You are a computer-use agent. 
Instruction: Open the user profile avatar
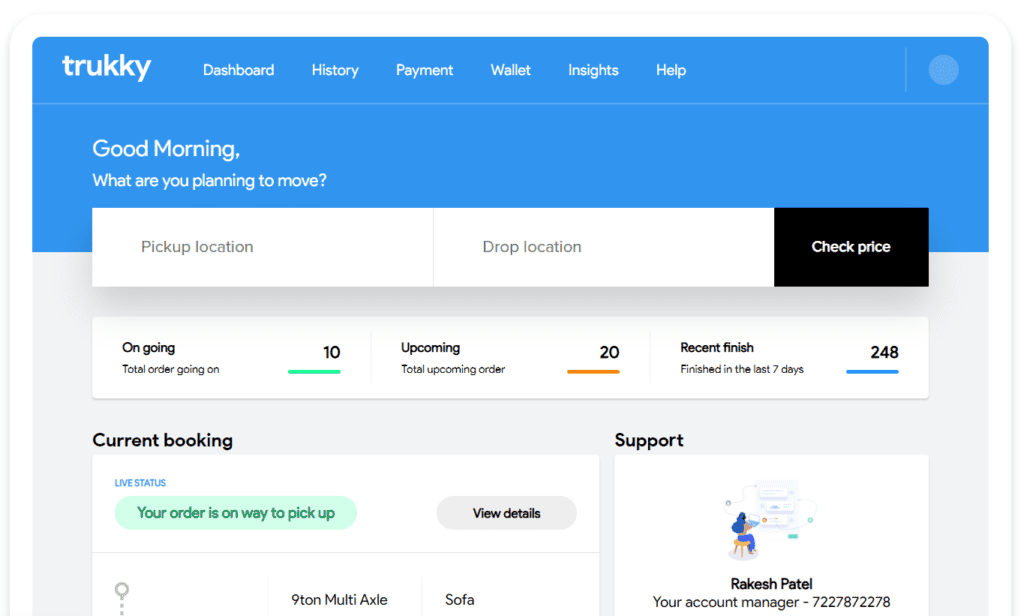[x=943, y=70]
